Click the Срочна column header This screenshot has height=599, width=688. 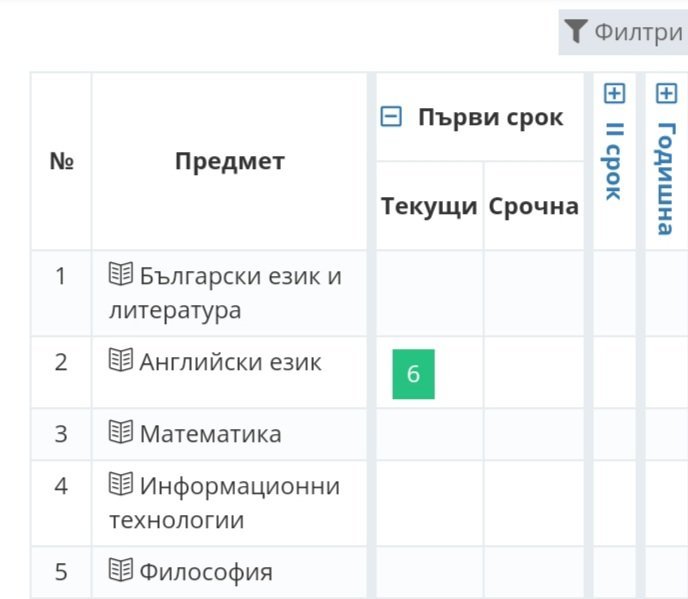(534, 206)
